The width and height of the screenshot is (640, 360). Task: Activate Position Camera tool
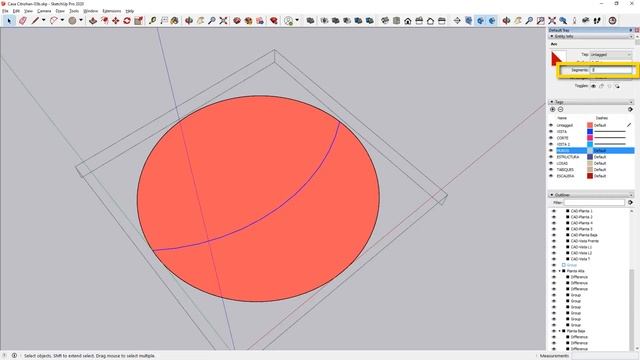pos(574,20)
